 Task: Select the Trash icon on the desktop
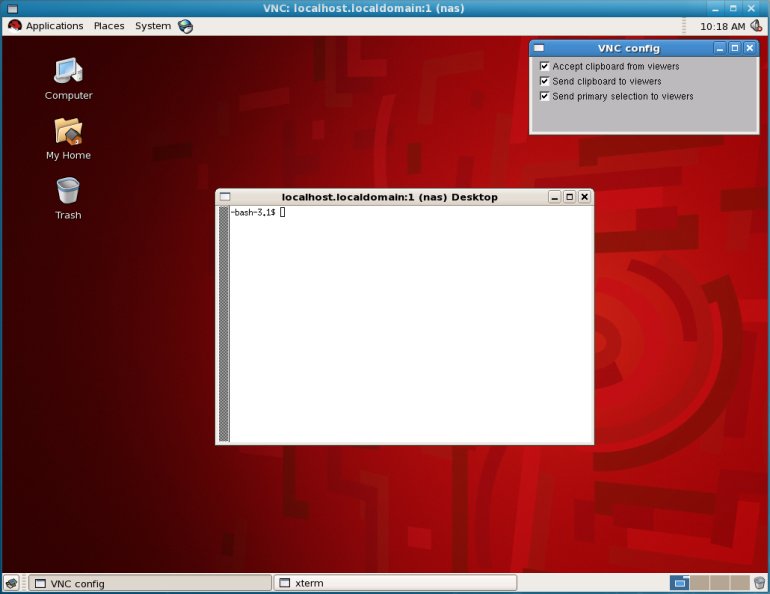pos(68,191)
